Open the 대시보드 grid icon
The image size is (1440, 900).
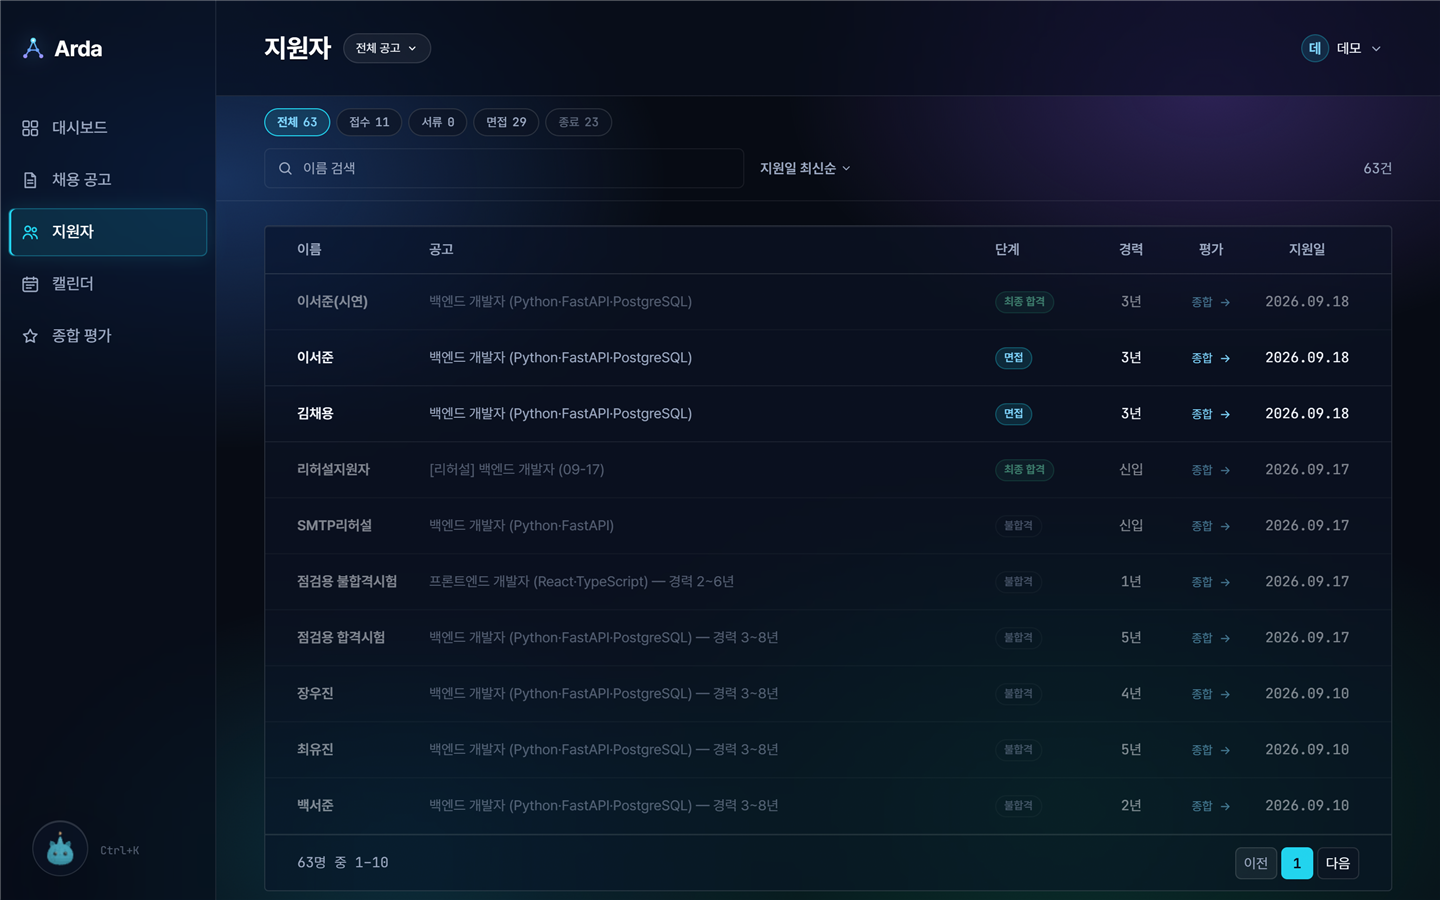[x=30, y=128]
